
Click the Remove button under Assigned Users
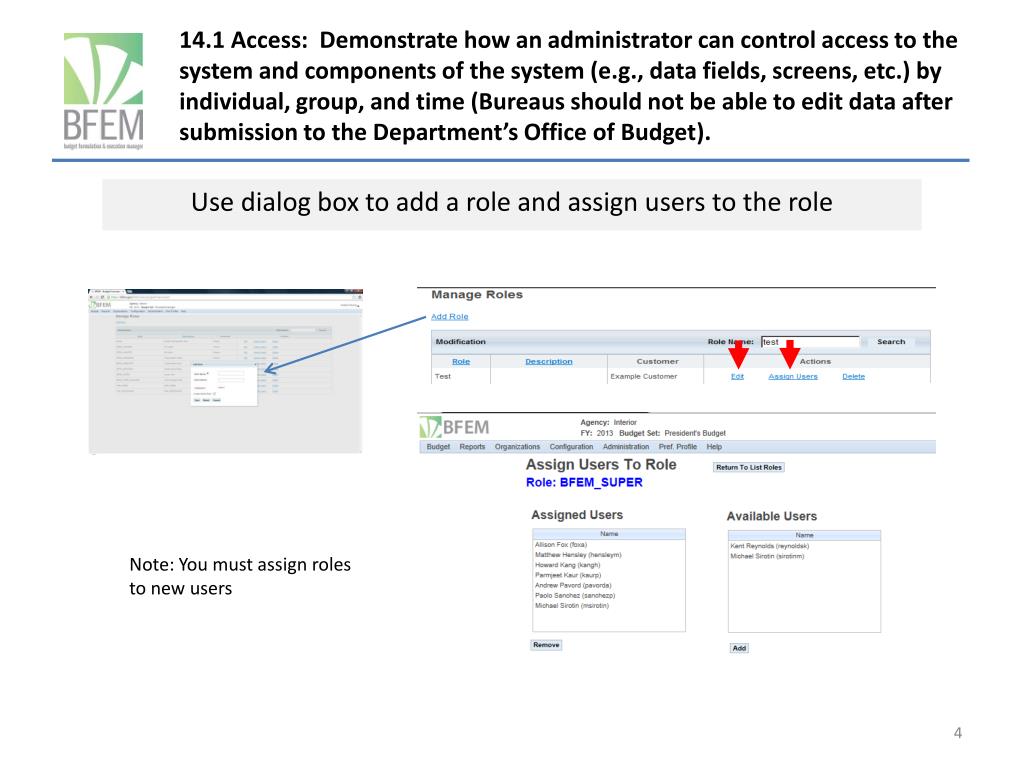click(x=546, y=645)
